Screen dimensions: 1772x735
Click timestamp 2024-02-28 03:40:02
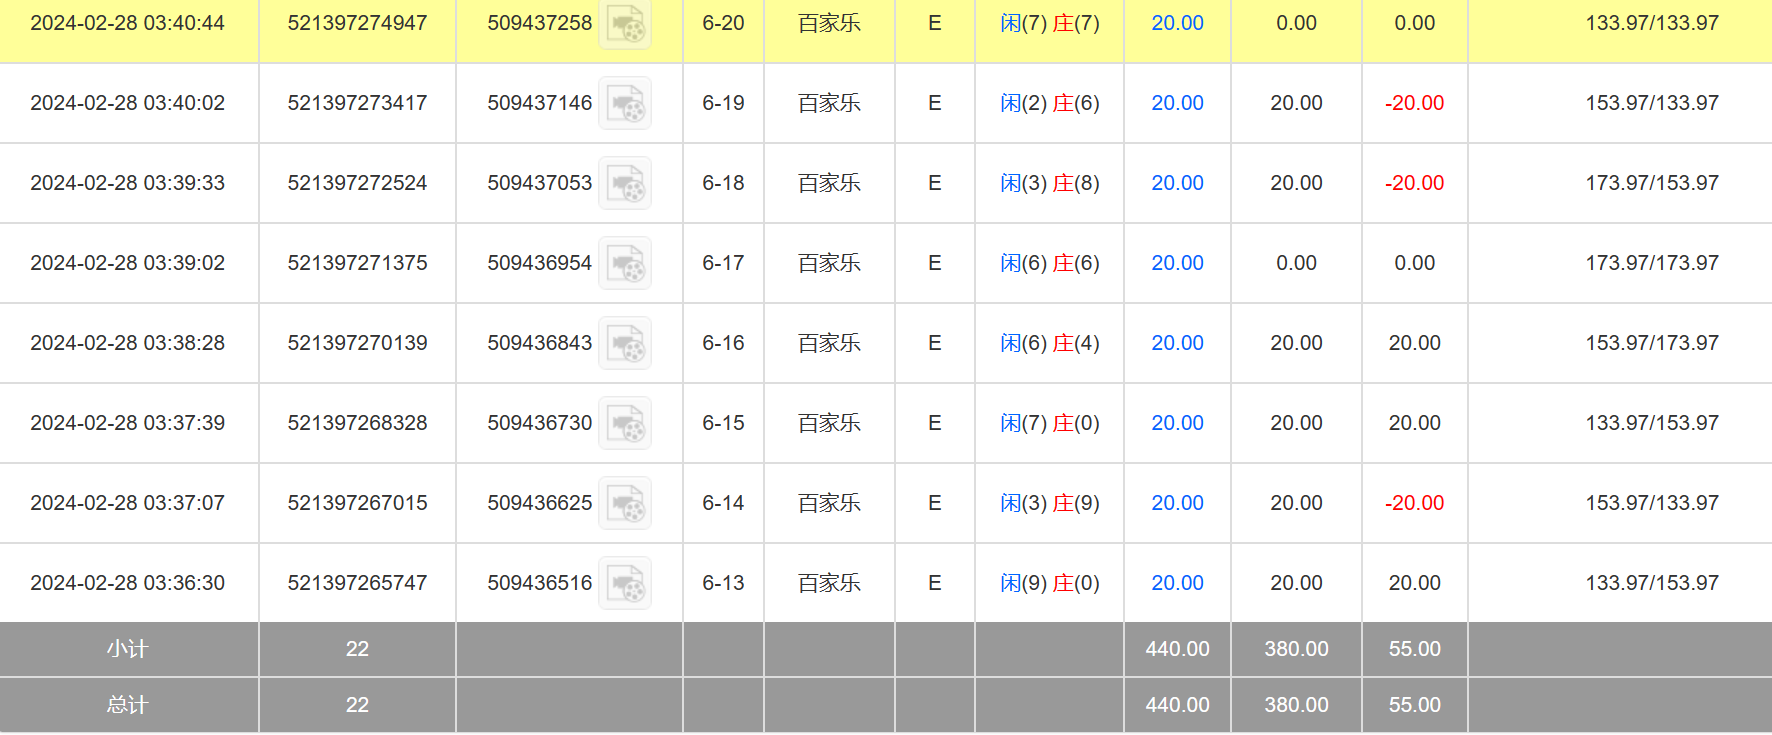(128, 103)
